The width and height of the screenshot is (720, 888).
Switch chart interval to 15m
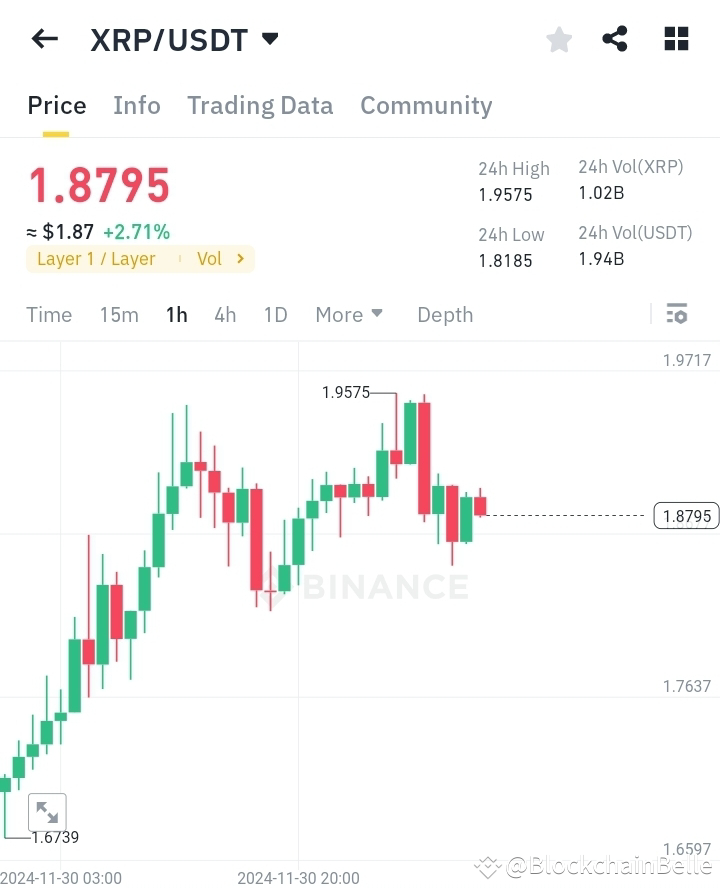pyautogui.click(x=119, y=314)
